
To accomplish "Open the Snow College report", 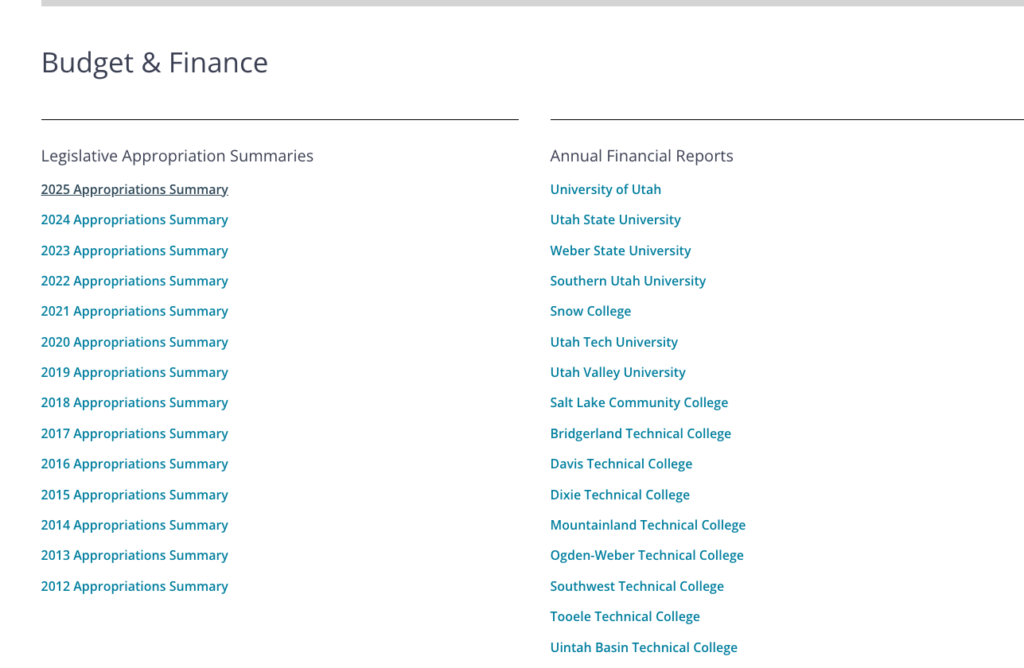I will click(x=590, y=311).
